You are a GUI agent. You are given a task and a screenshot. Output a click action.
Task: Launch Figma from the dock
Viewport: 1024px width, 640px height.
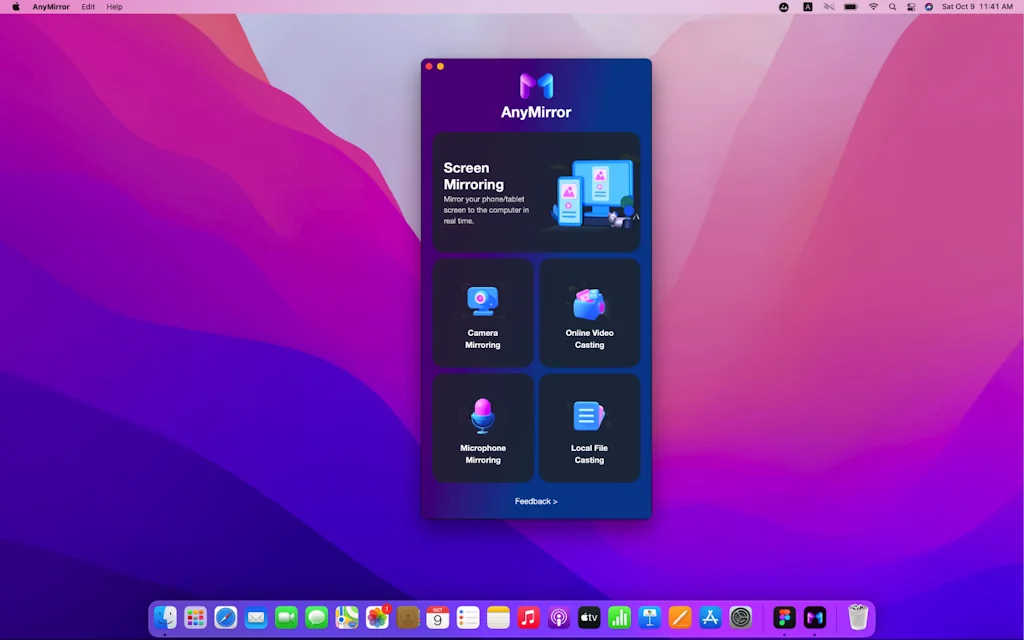[x=785, y=618]
